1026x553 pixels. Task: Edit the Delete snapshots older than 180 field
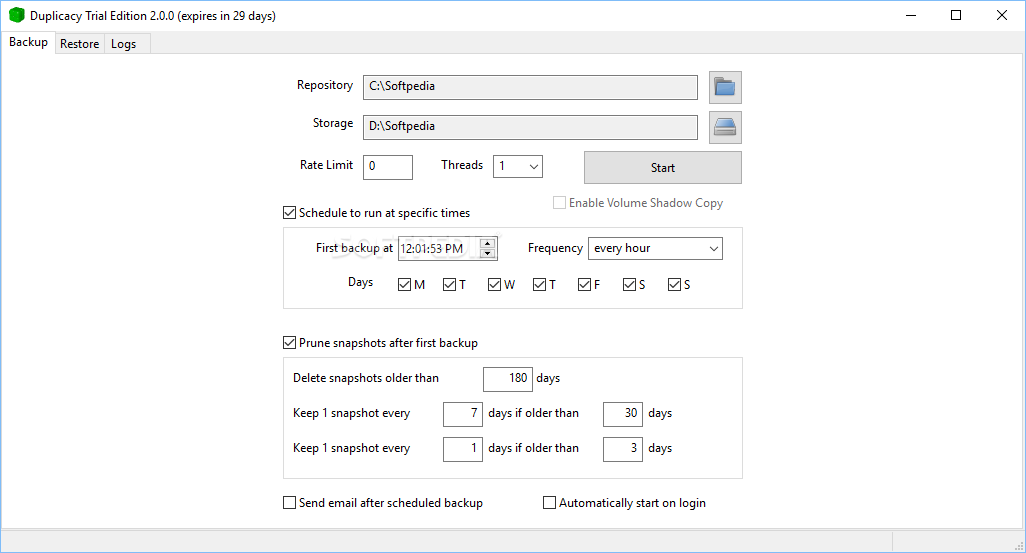point(508,379)
